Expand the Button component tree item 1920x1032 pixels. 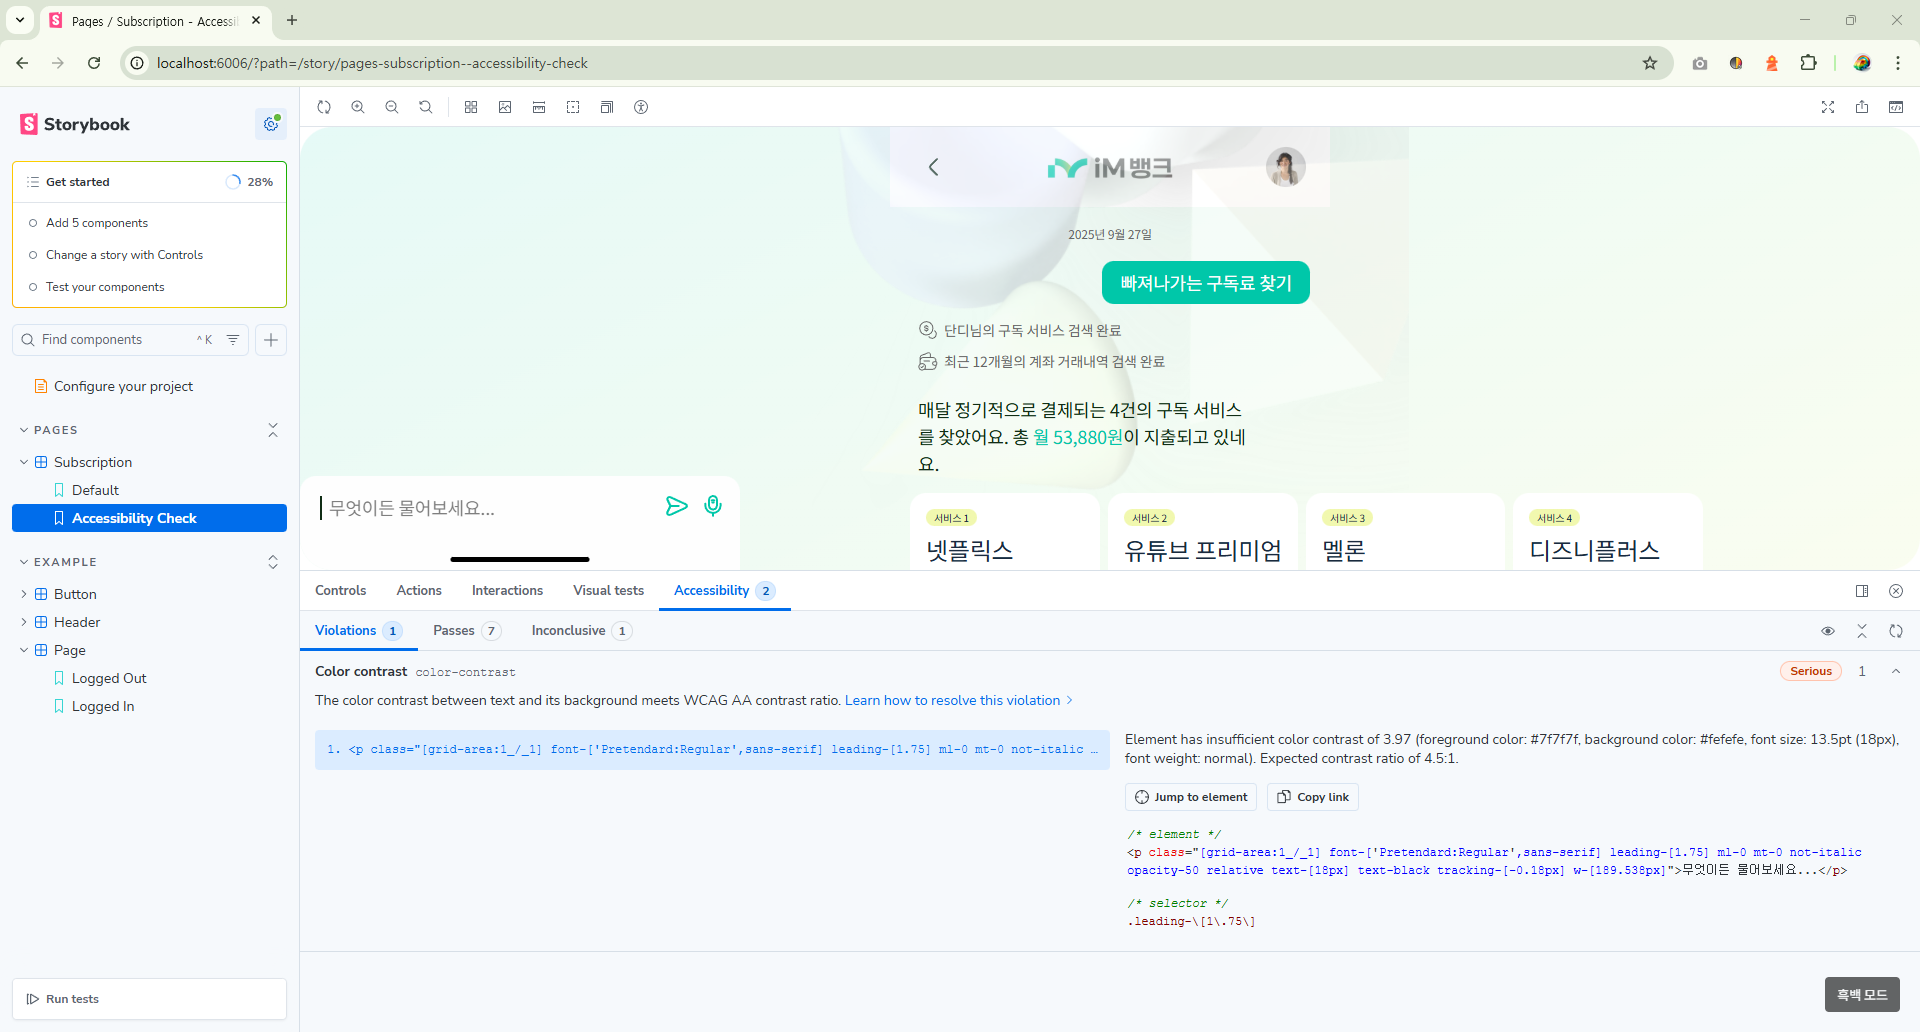24,594
